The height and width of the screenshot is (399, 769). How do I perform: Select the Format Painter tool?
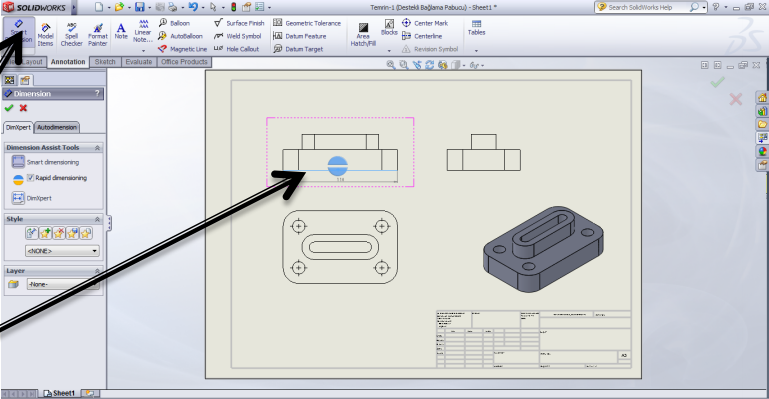coord(98,34)
